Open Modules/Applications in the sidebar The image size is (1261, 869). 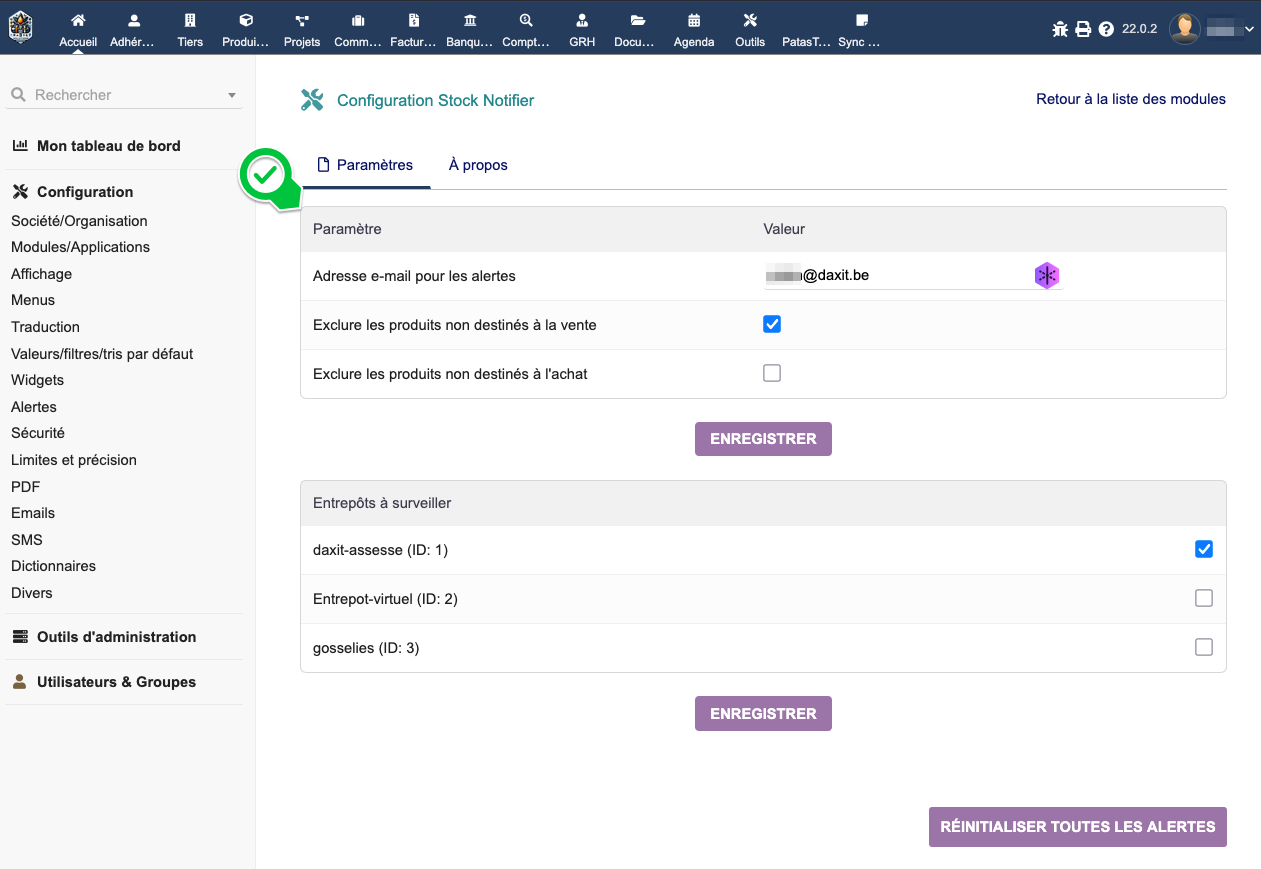coord(80,247)
